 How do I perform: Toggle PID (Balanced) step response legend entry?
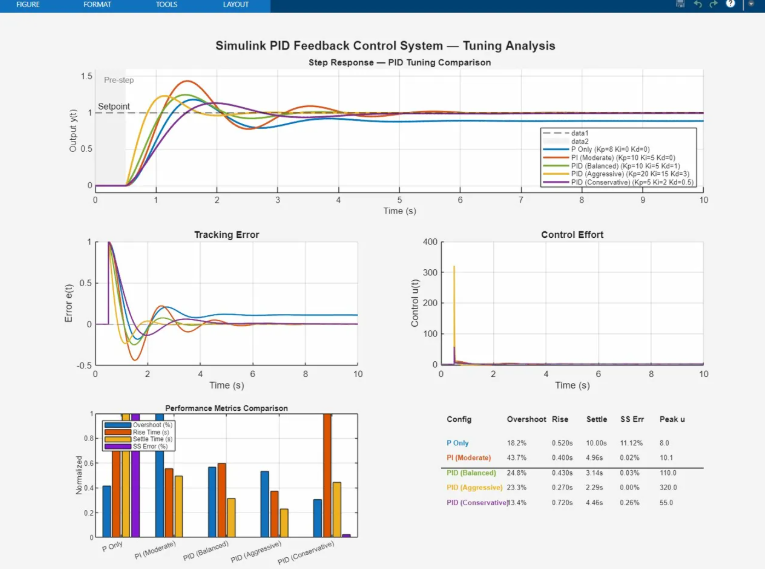pyautogui.click(x=611, y=166)
